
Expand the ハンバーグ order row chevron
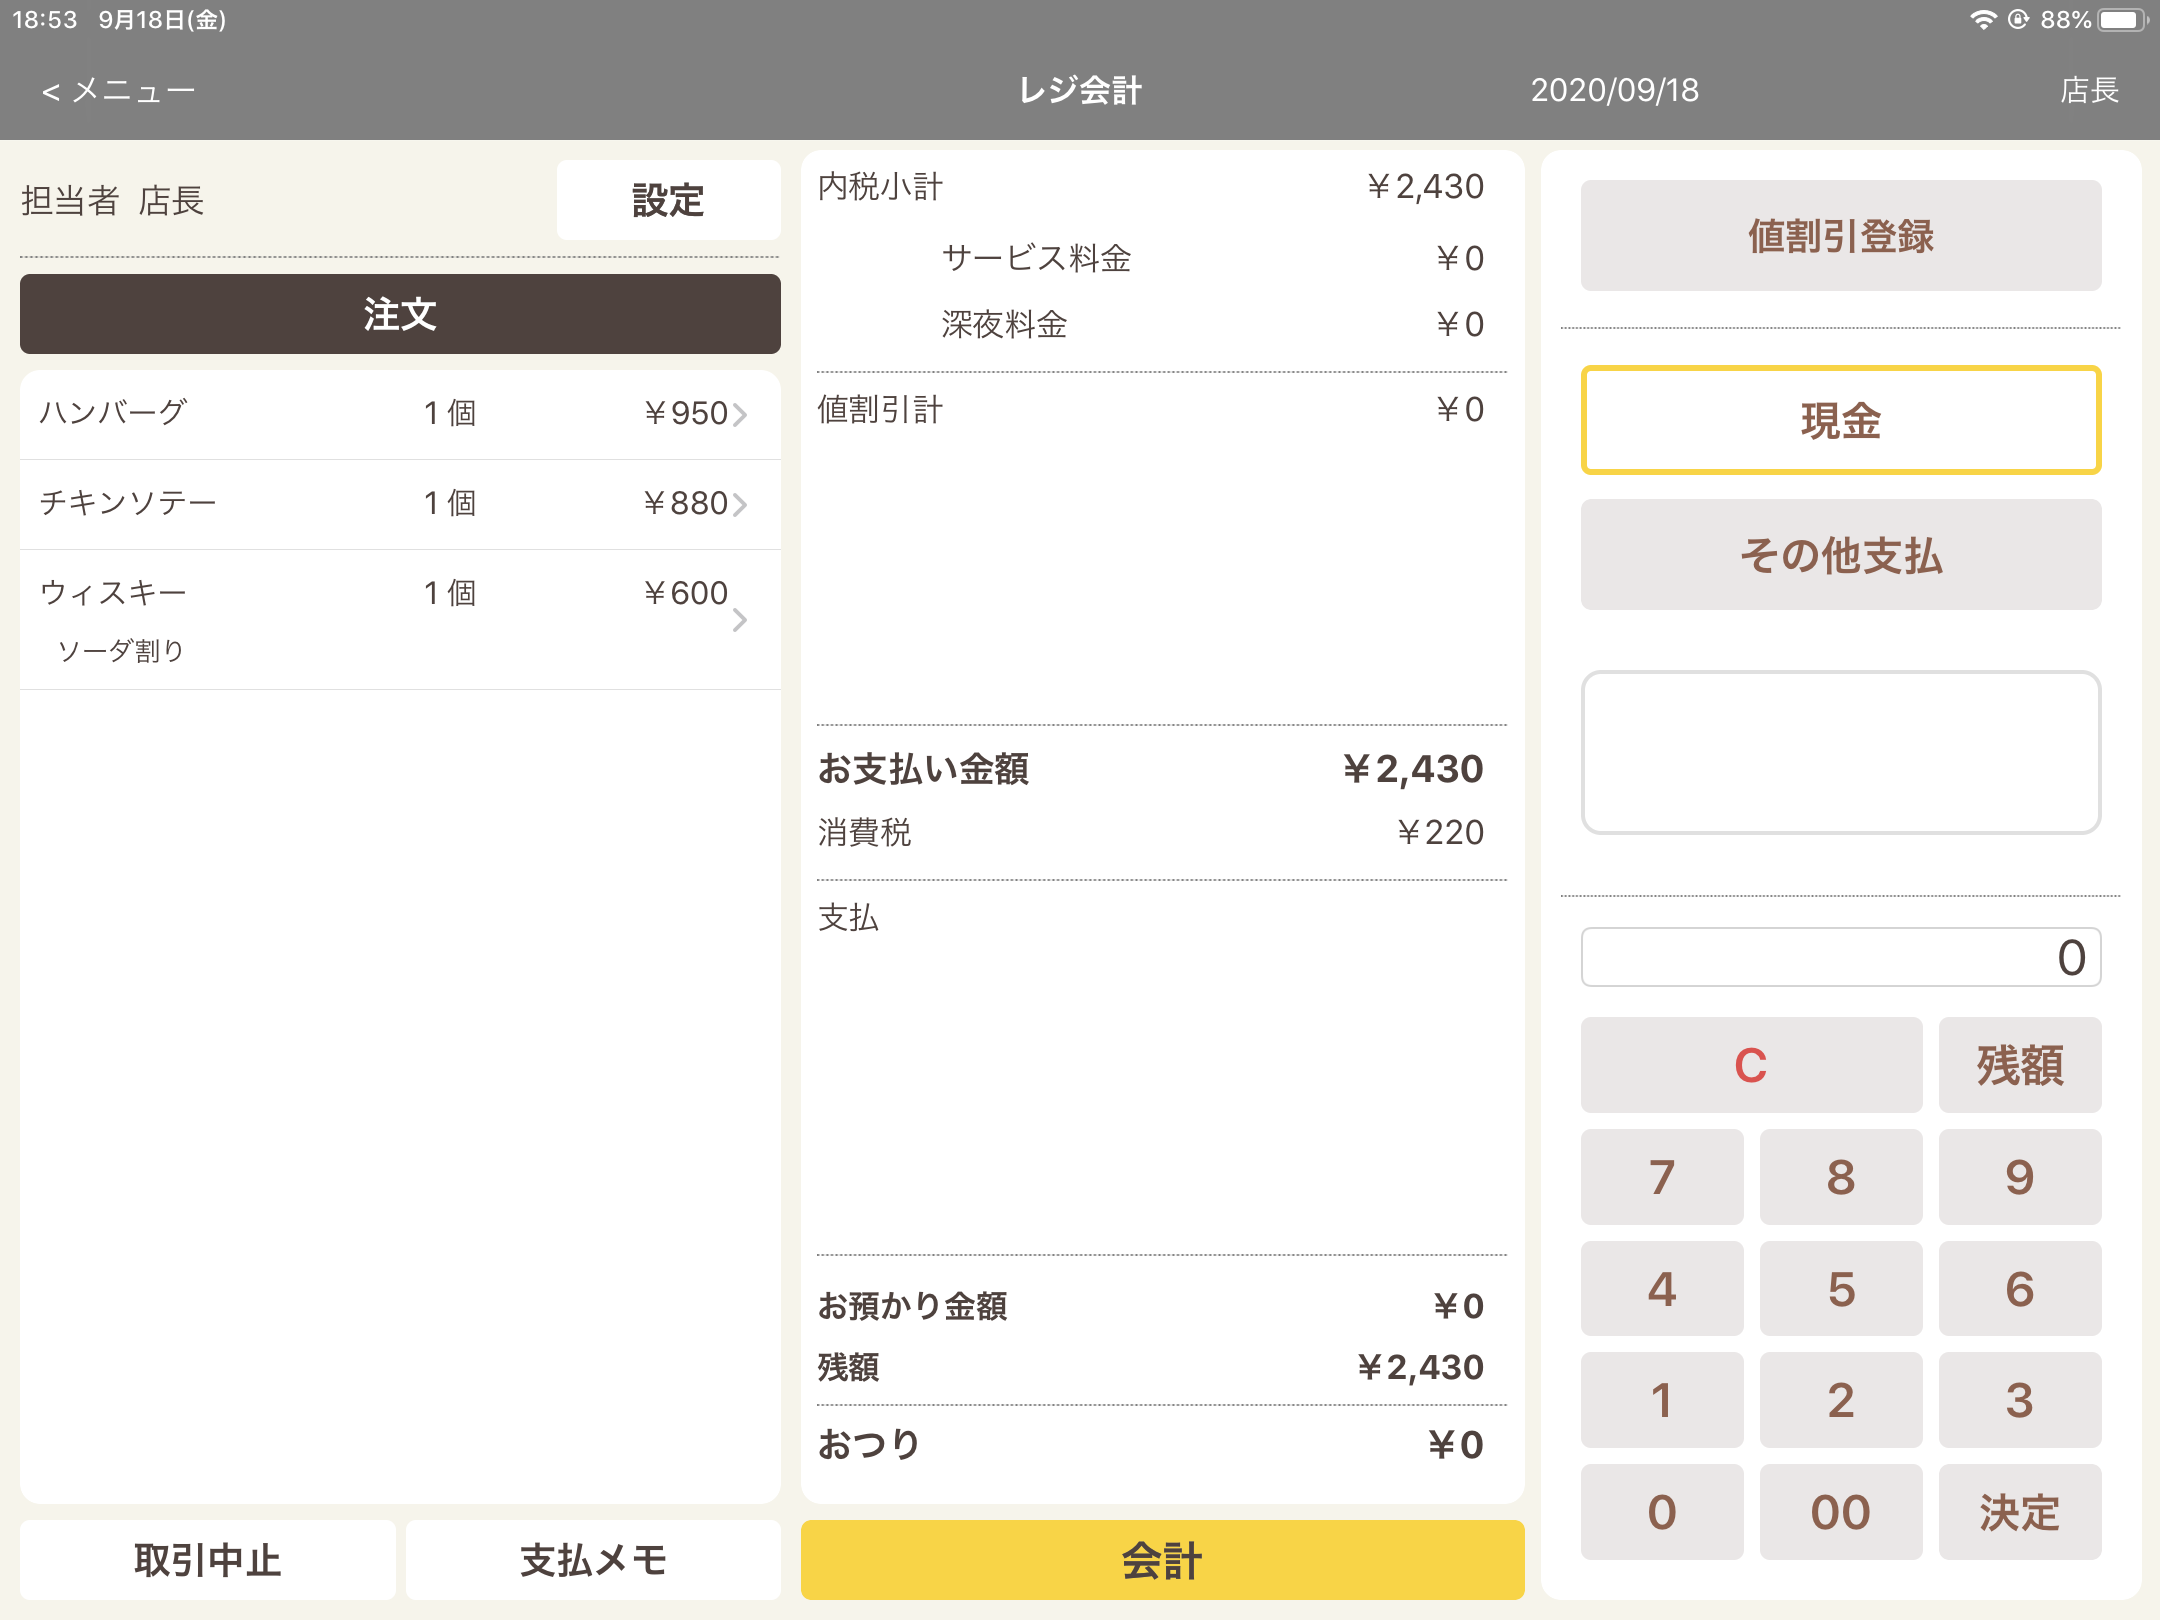click(740, 414)
